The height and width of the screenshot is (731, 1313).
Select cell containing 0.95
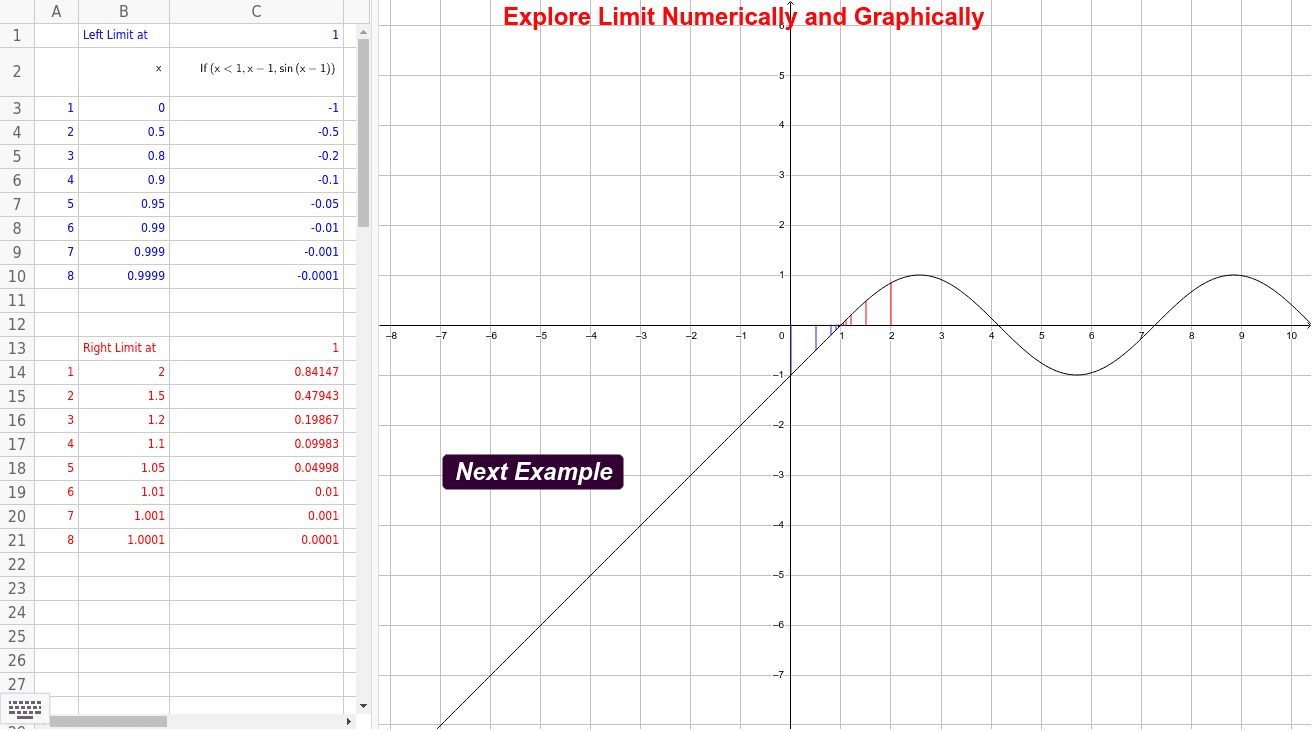124,204
